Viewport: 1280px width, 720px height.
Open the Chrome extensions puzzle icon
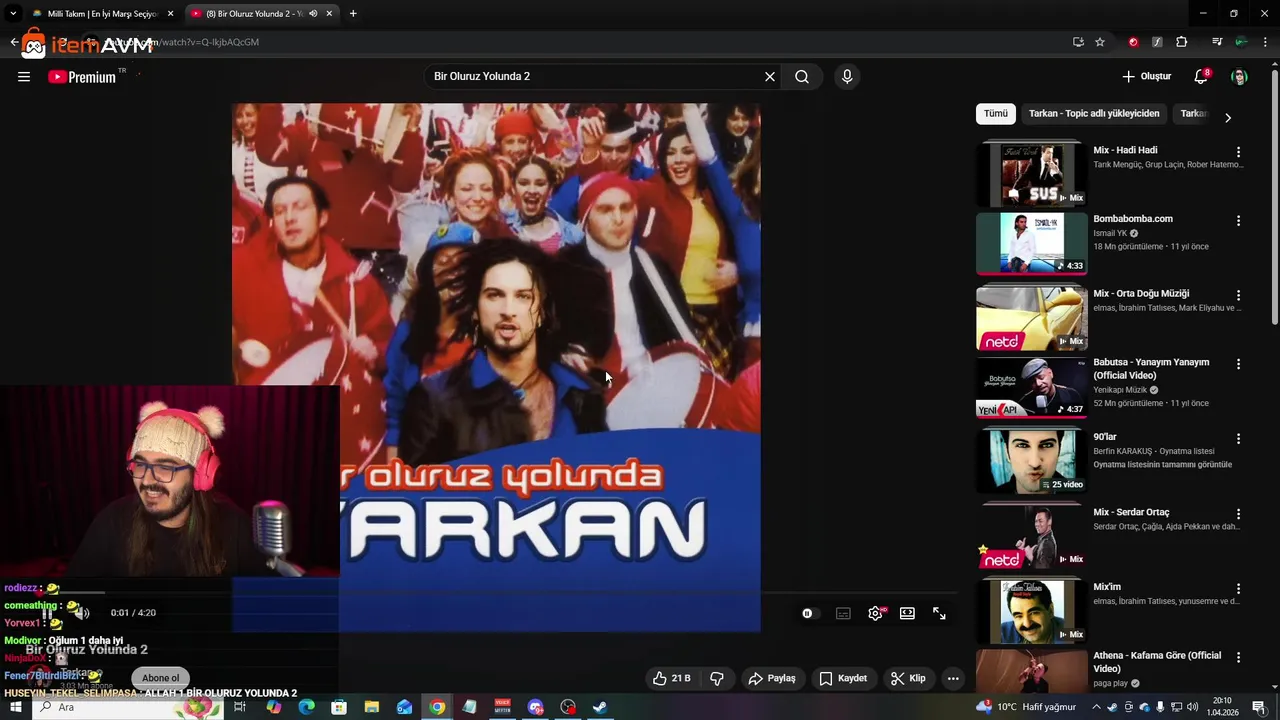(1182, 42)
